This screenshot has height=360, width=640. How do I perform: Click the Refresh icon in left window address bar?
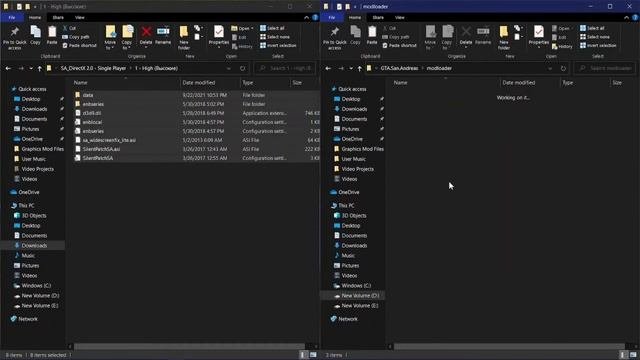[242, 68]
